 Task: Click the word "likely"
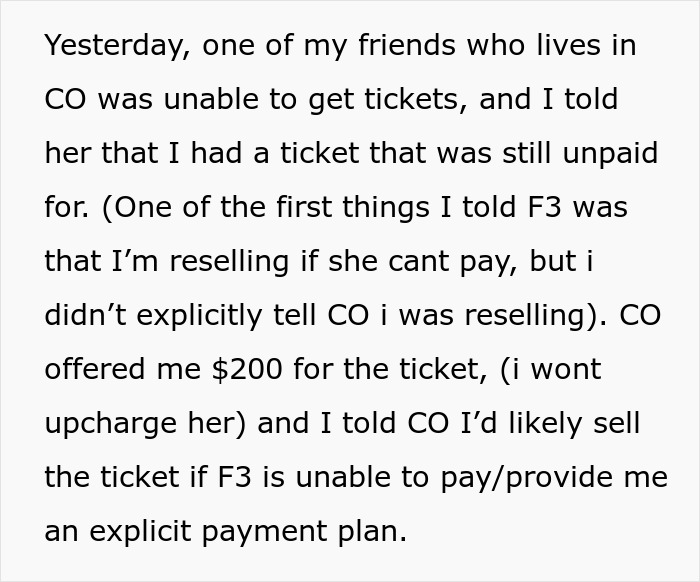click(539, 424)
